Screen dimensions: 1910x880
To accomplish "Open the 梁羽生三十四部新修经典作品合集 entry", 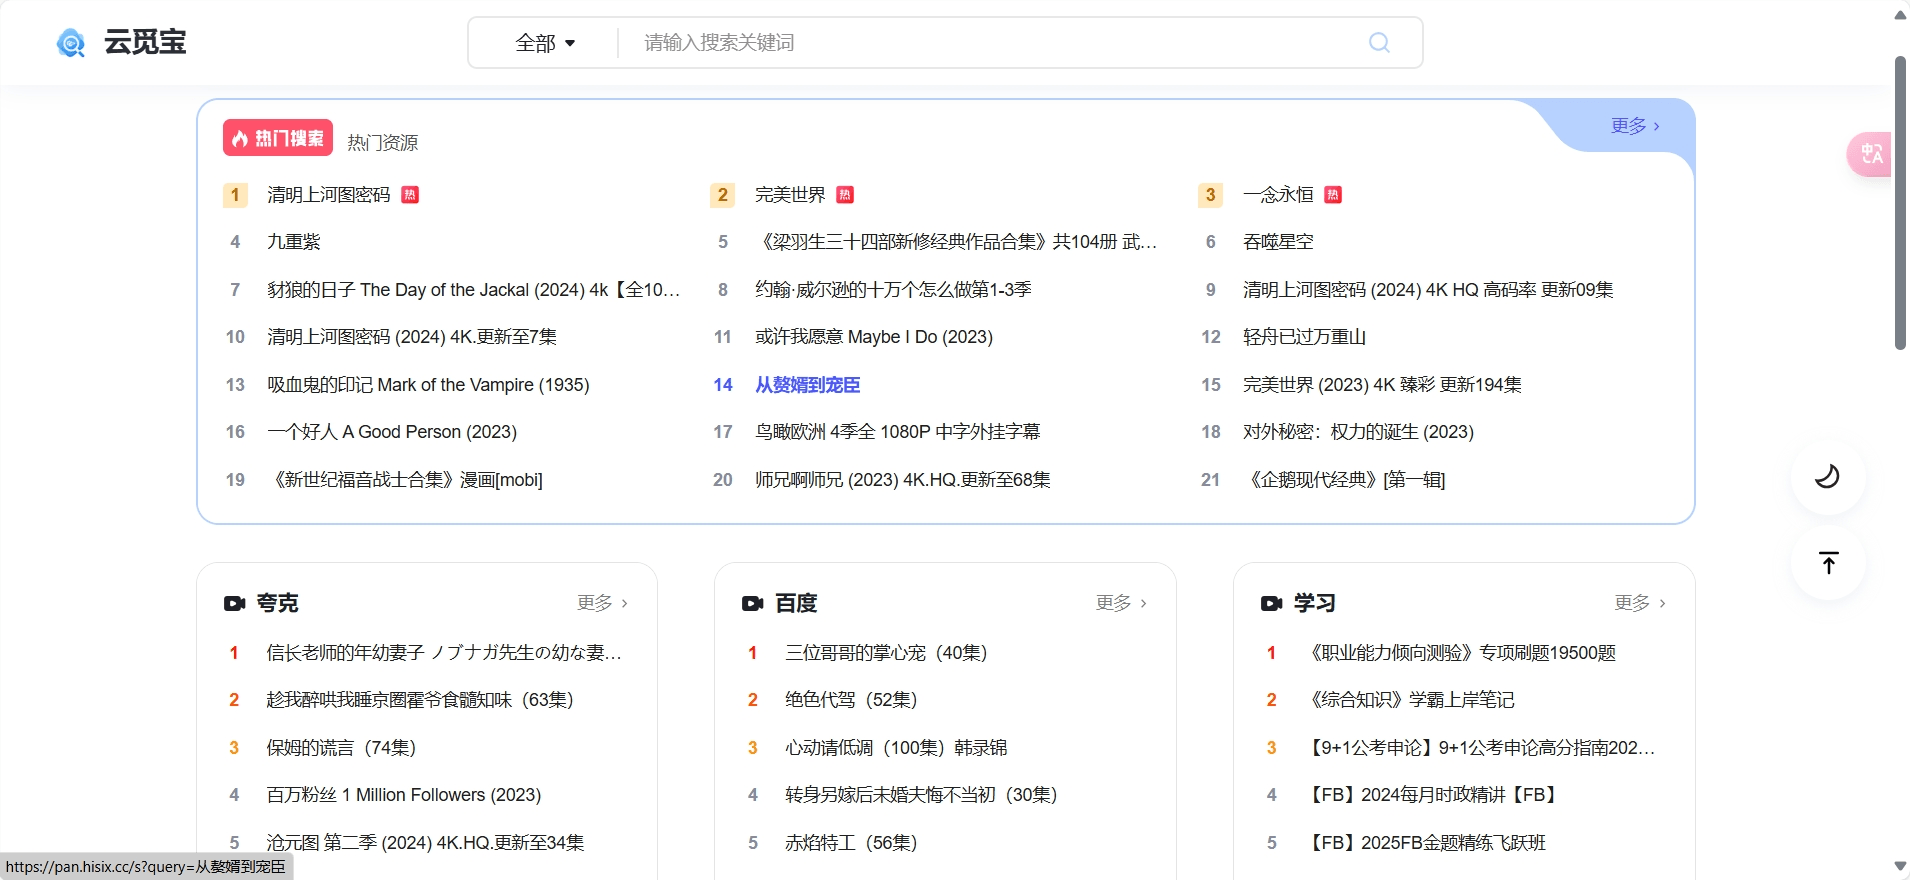I will [x=956, y=242].
